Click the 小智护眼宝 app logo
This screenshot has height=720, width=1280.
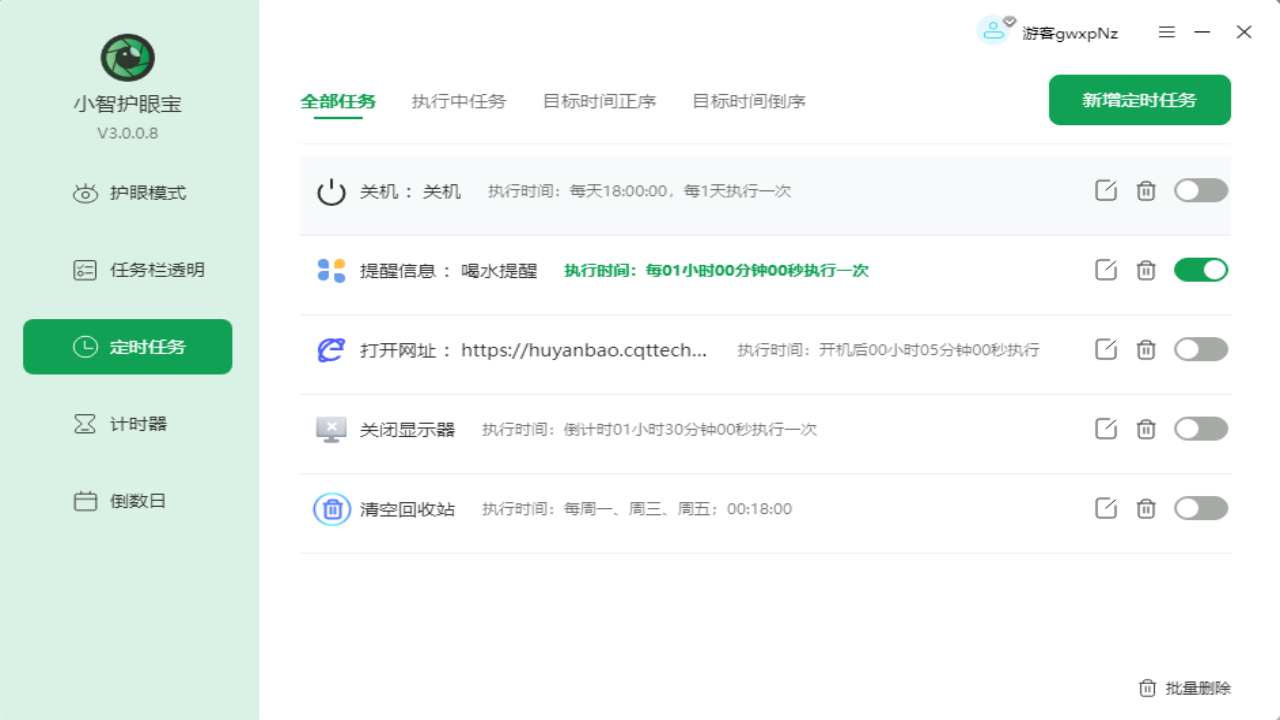[x=127, y=58]
